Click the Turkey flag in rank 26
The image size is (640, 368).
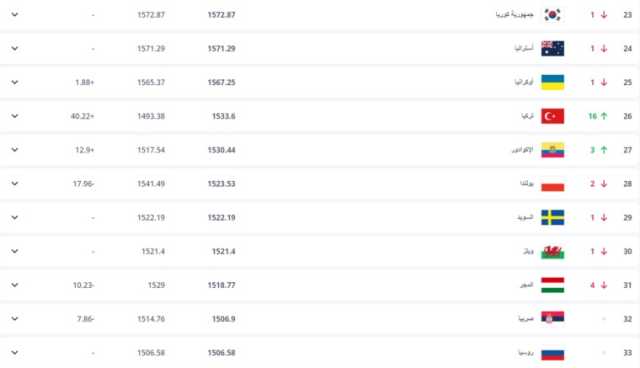tap(553, 116)
